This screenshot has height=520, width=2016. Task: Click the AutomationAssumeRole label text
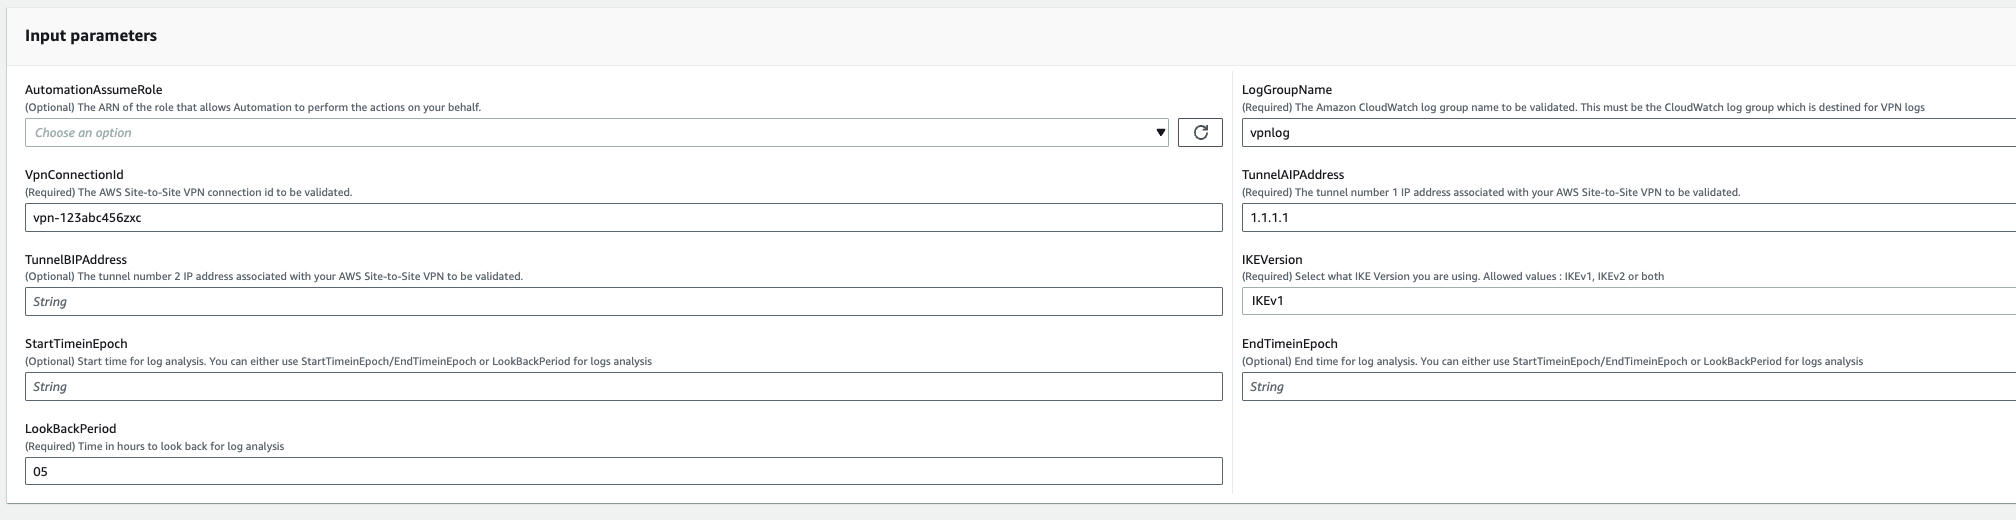(93, 90)
